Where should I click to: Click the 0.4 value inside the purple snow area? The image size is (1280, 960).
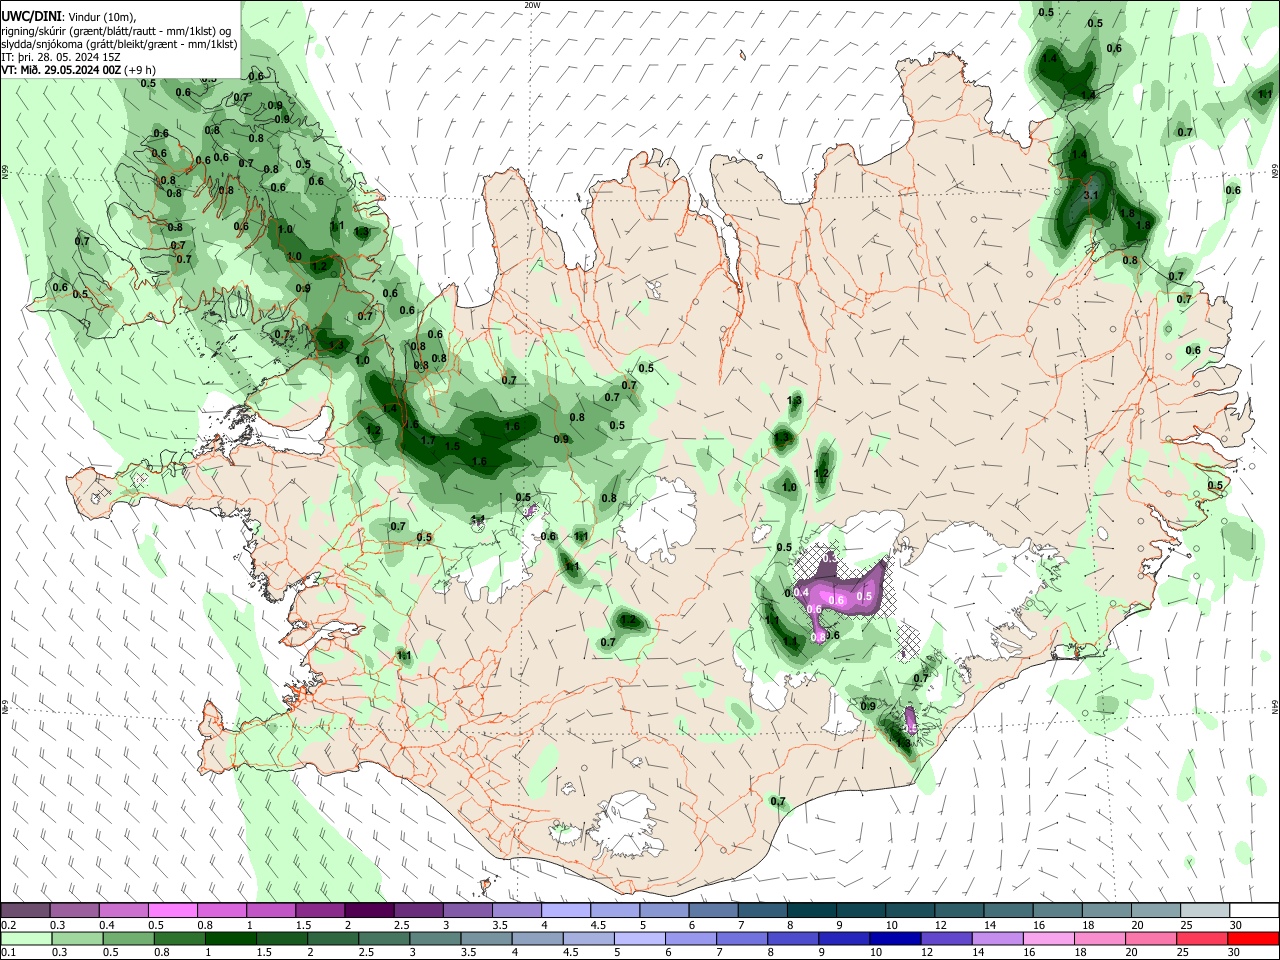pos(801,593)
